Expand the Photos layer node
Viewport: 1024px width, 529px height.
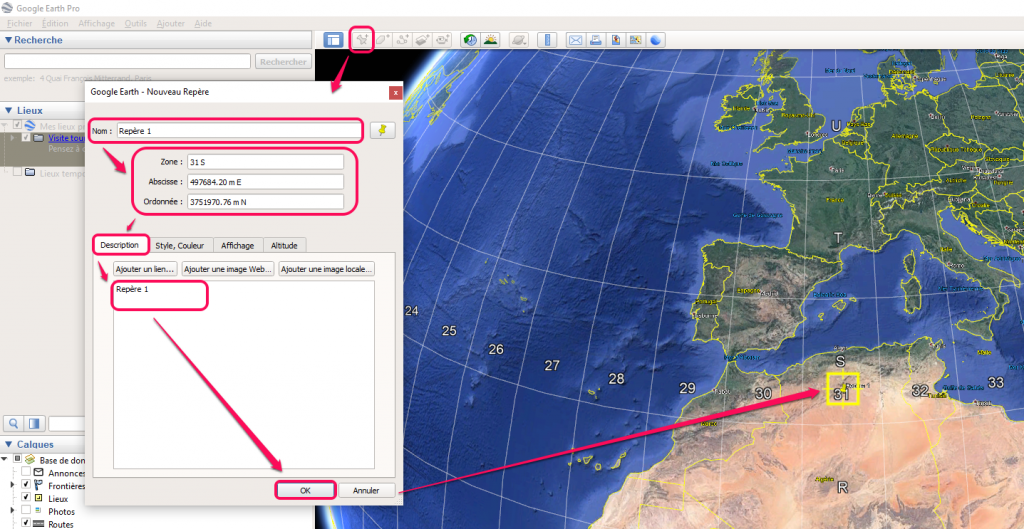click(13, 511)
